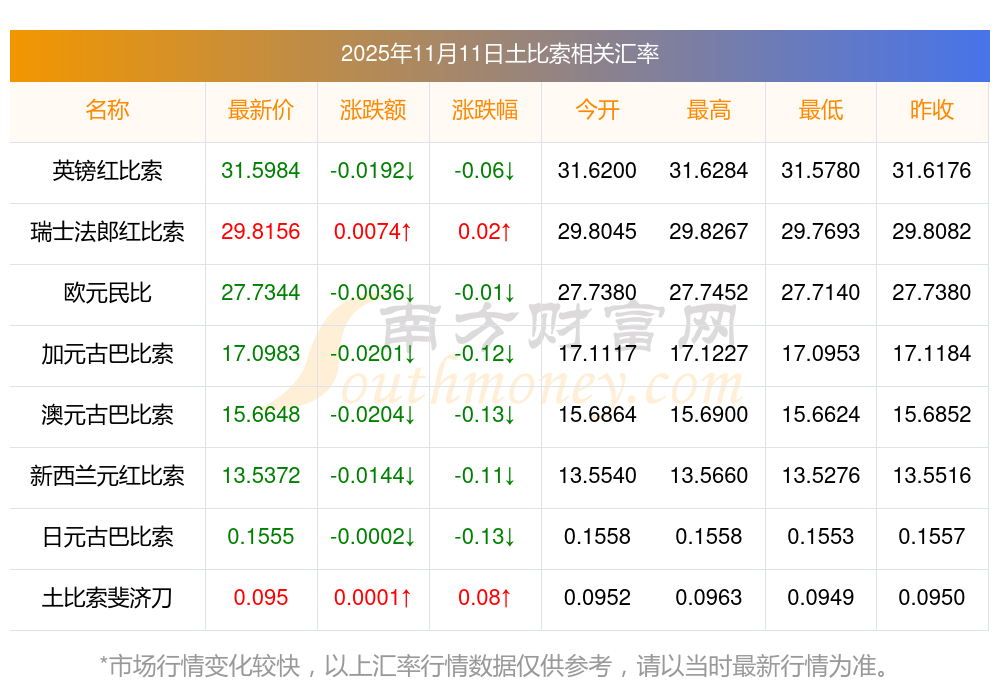Click high value 29.8267
The image size is (1000, 697).
pyautogui.click(x=709, y=231)
